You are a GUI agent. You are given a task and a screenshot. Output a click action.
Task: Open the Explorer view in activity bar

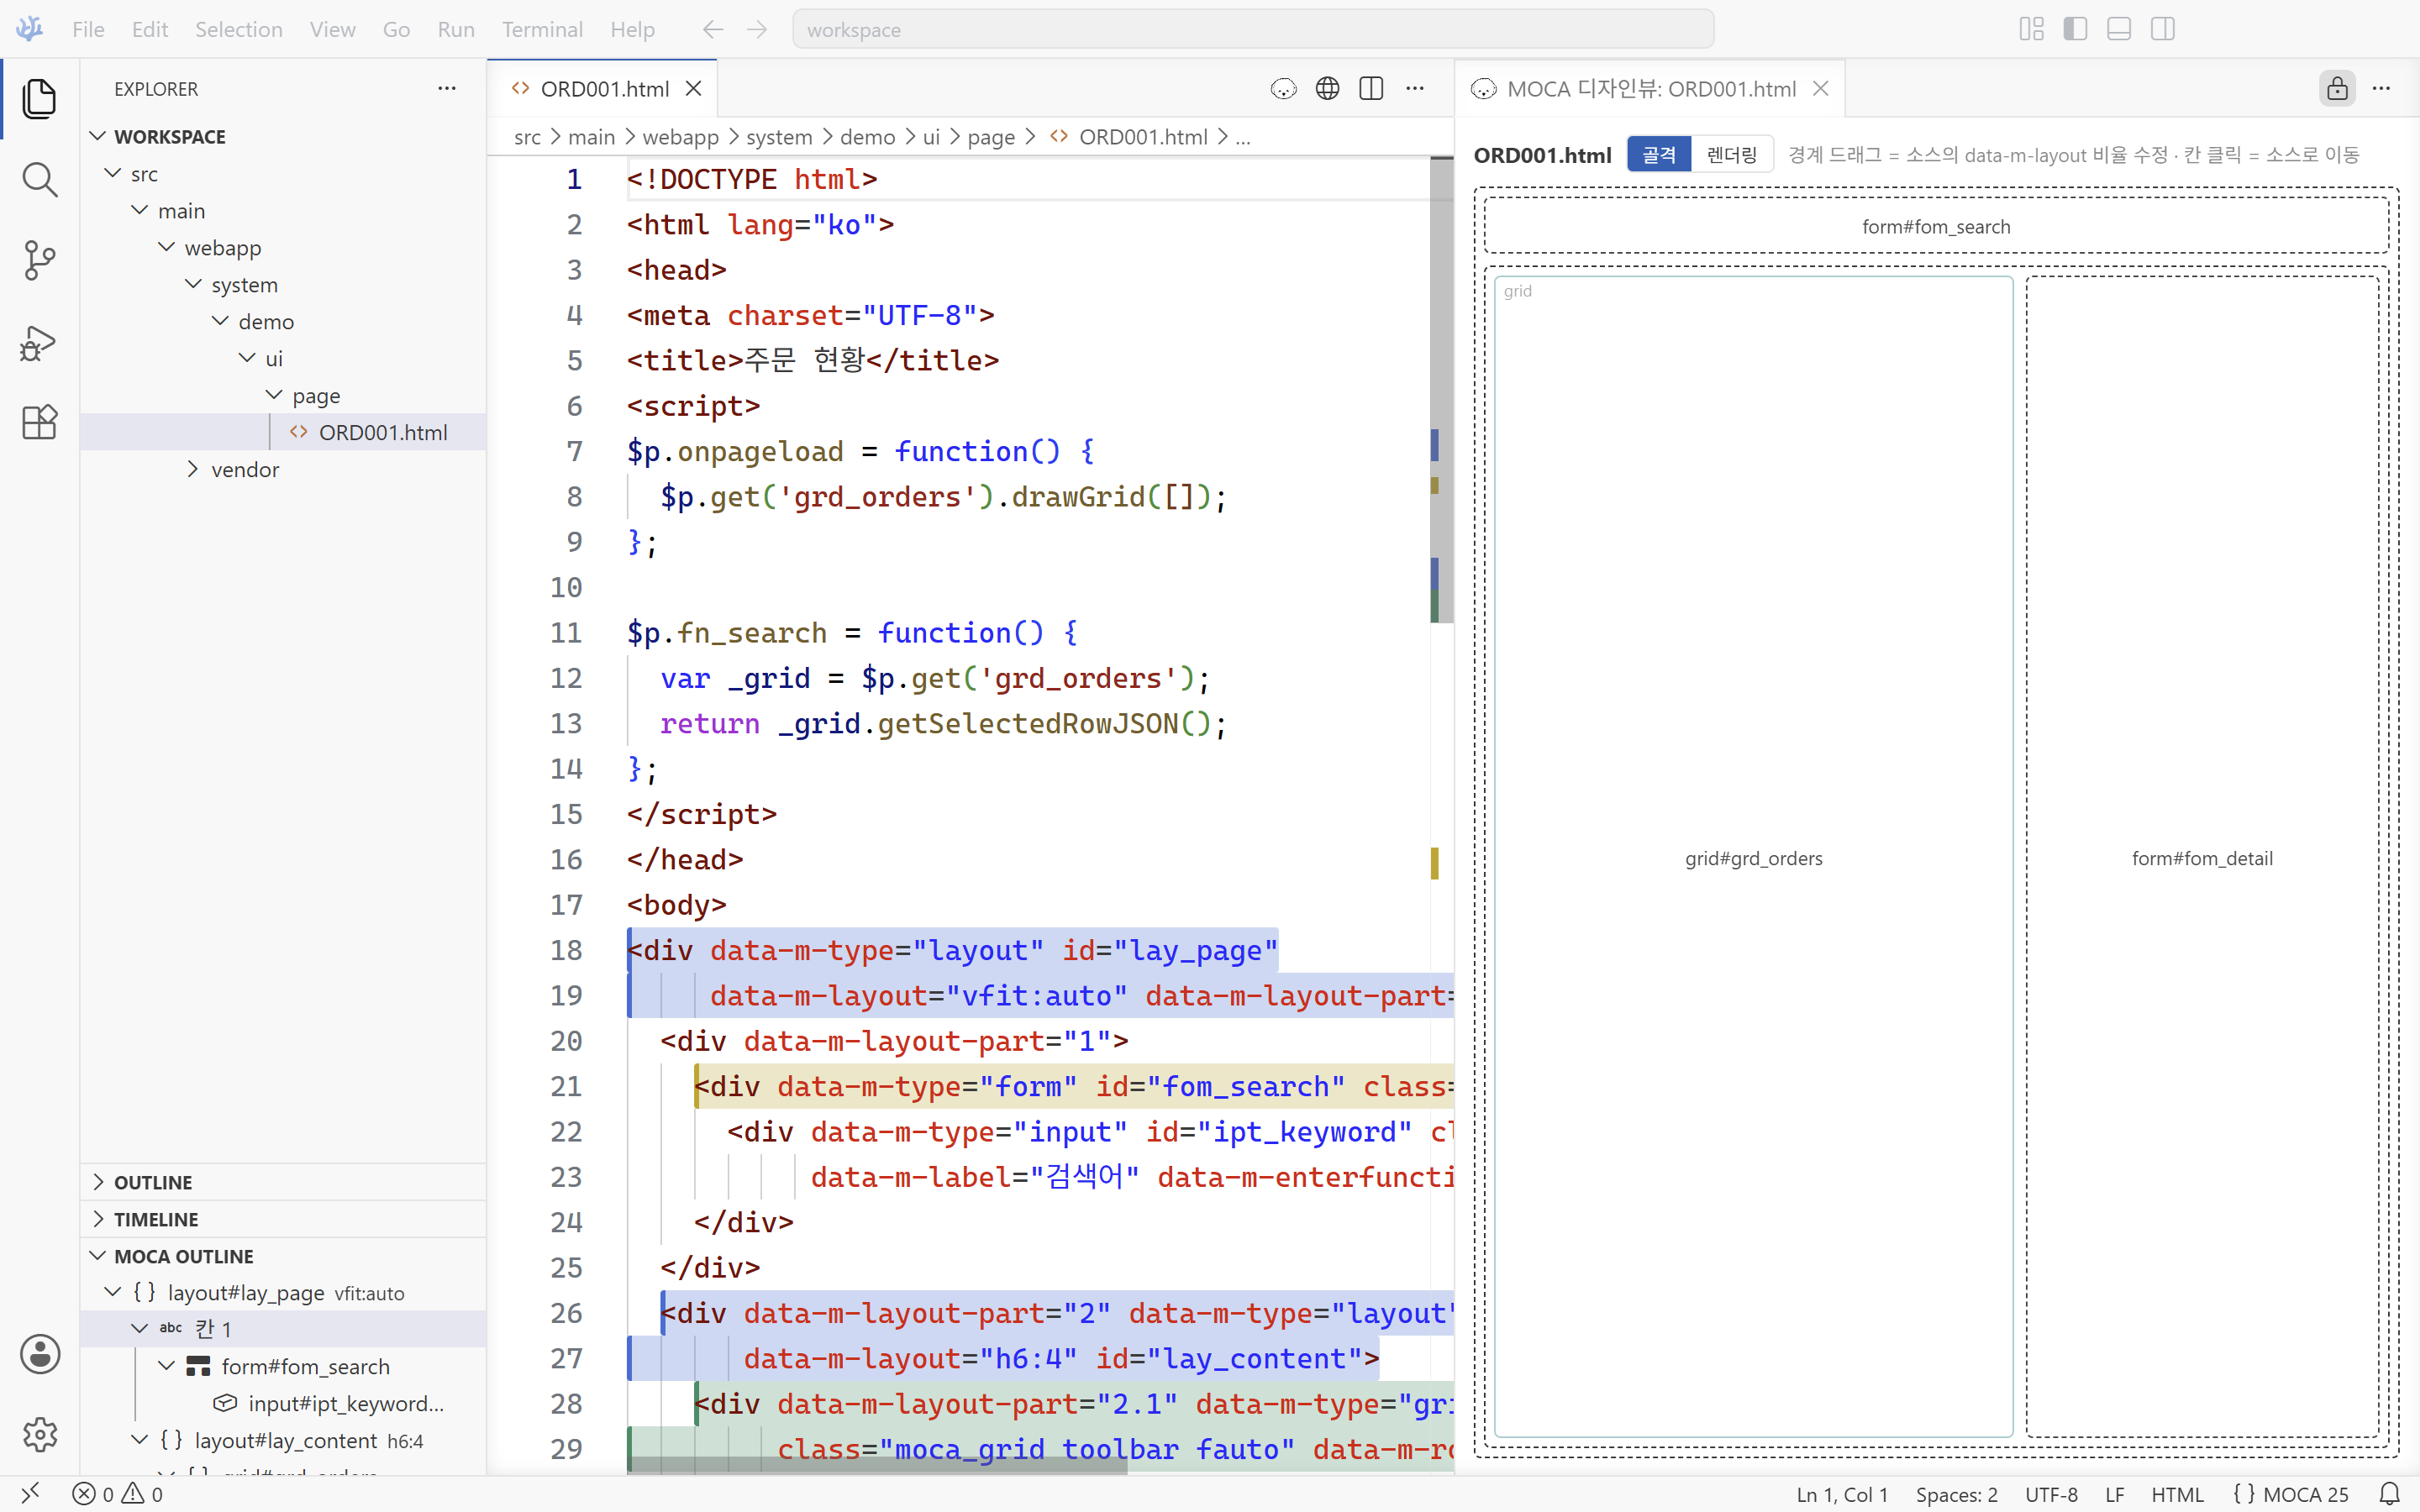[39, 98]
